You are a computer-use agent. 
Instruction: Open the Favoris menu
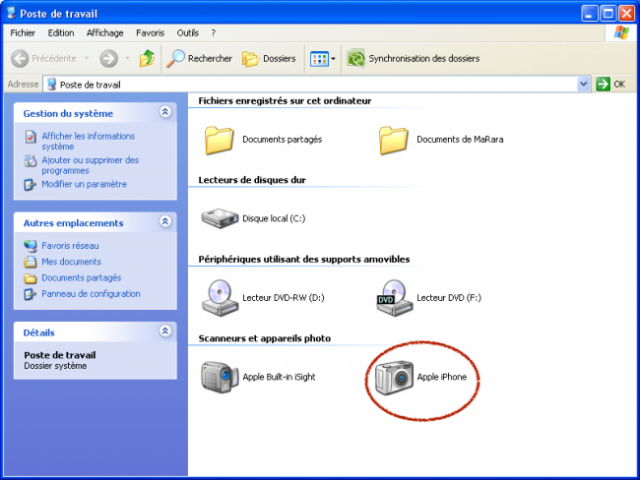pos(150,33)
